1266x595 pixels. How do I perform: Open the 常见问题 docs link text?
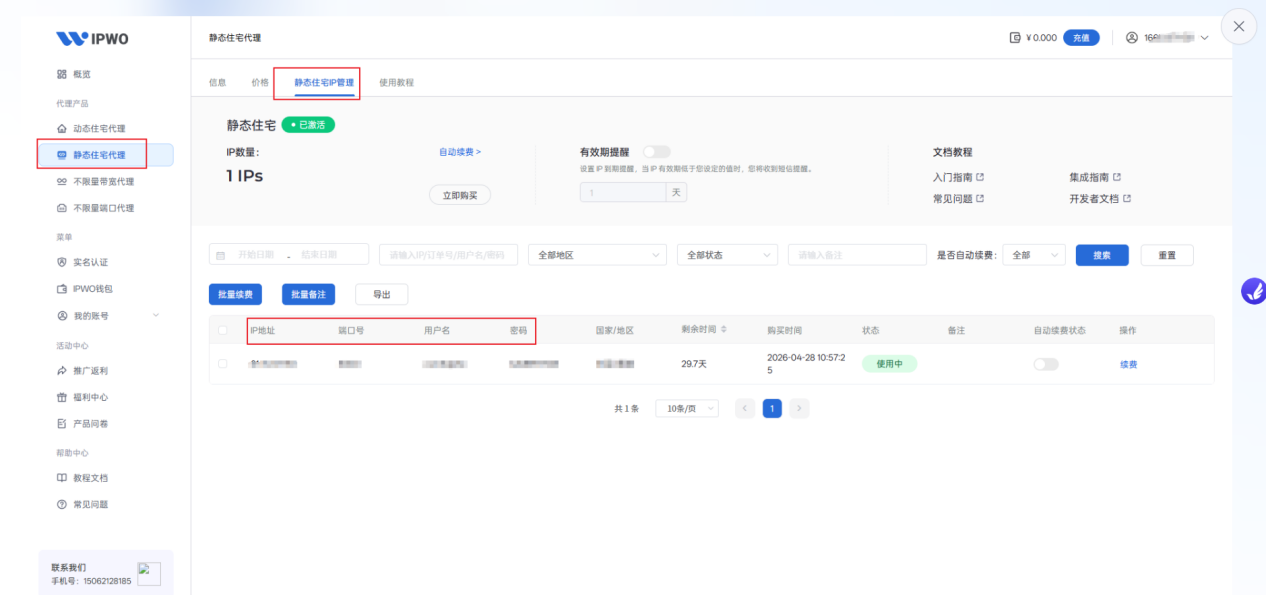952,199
